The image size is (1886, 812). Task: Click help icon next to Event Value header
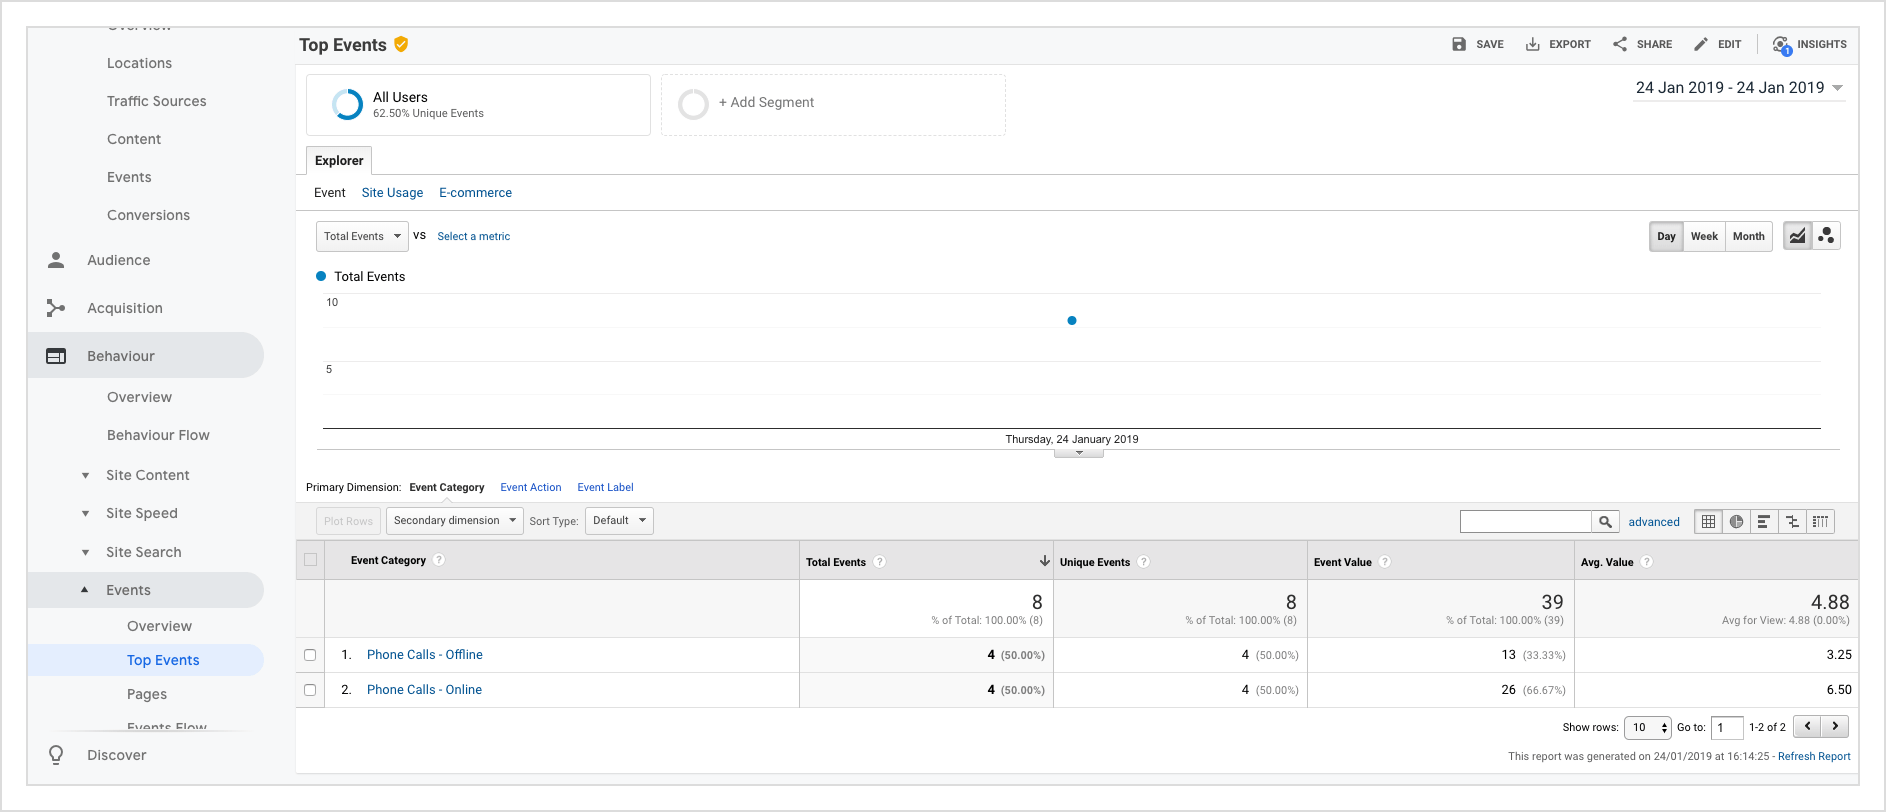[x=1384, y=562]
